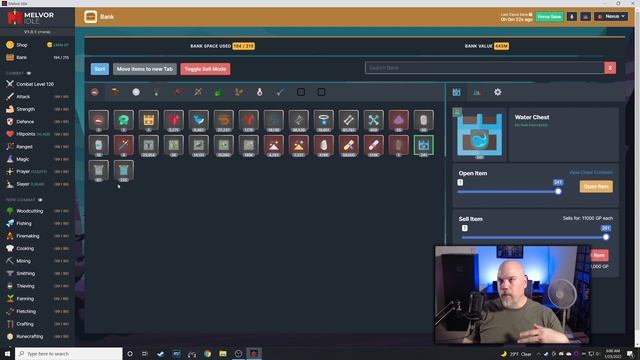Toggle Combat section visibility eye

point(29,73)
